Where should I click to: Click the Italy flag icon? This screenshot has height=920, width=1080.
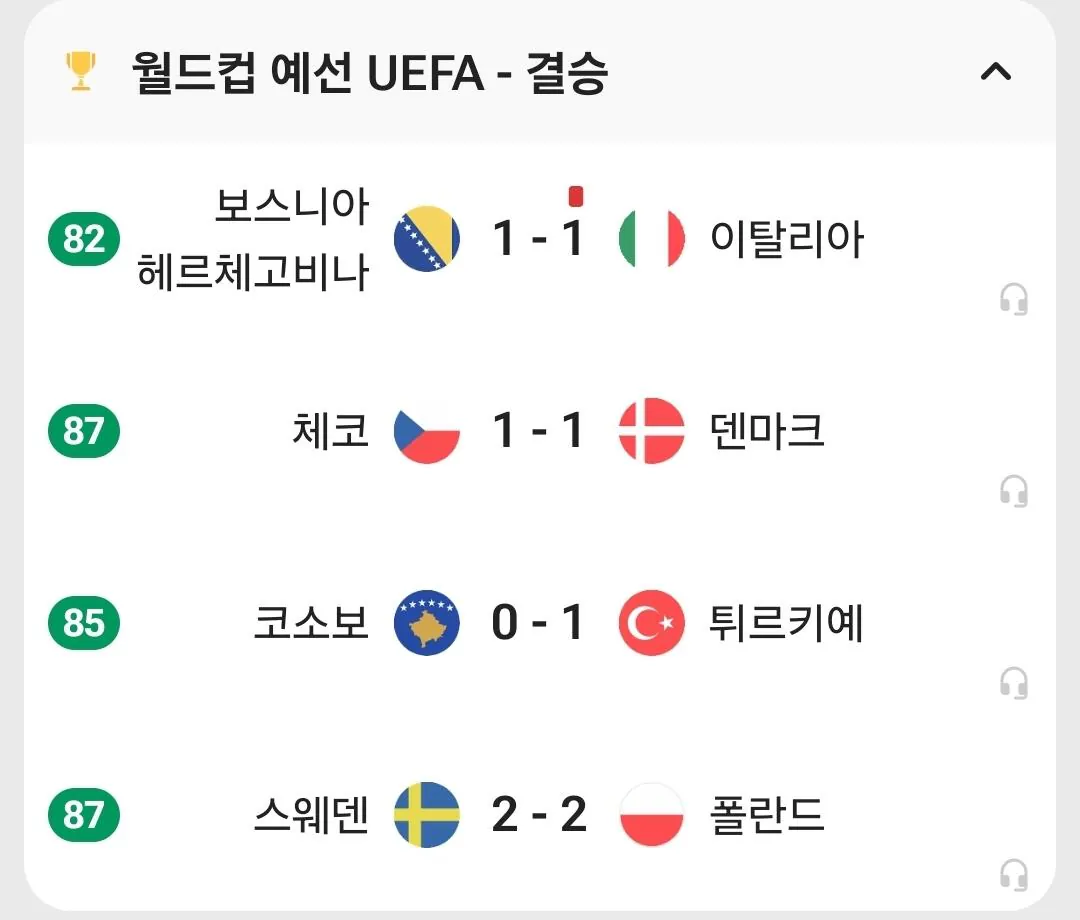[x=651, y=239]
